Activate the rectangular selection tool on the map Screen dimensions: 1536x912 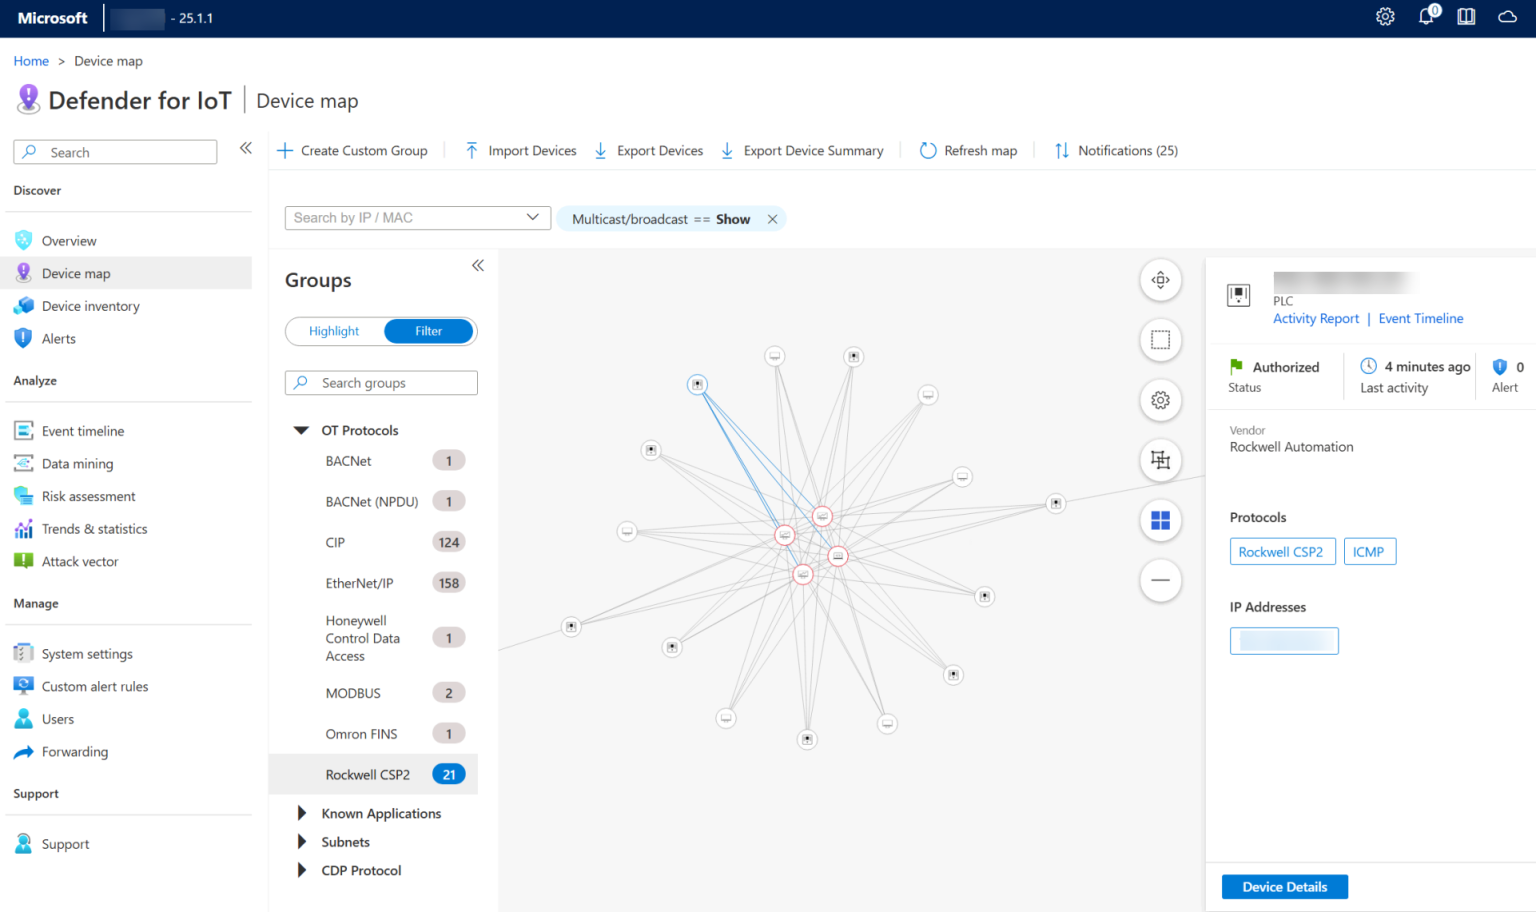pyautogui.click(x=1160, y=340)
